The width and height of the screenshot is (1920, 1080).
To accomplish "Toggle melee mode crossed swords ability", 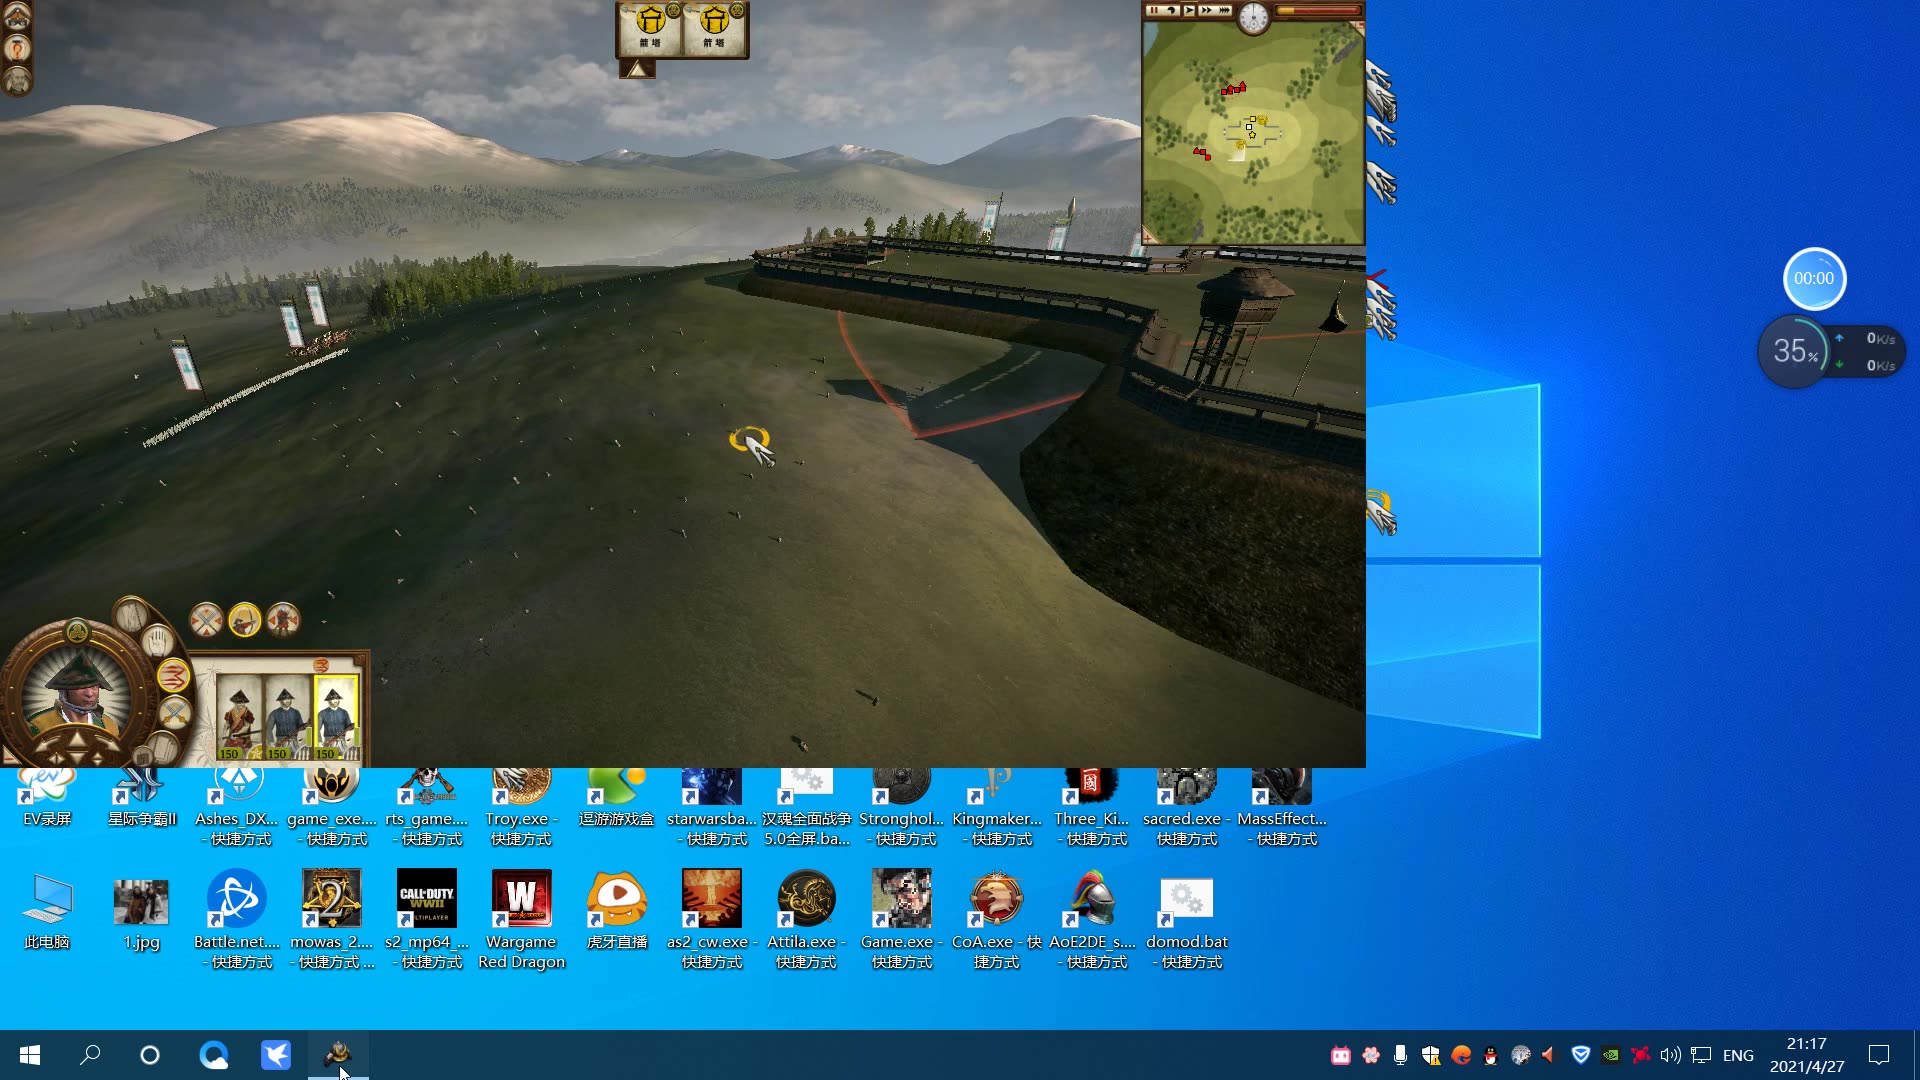I will (x=206, y=620).
